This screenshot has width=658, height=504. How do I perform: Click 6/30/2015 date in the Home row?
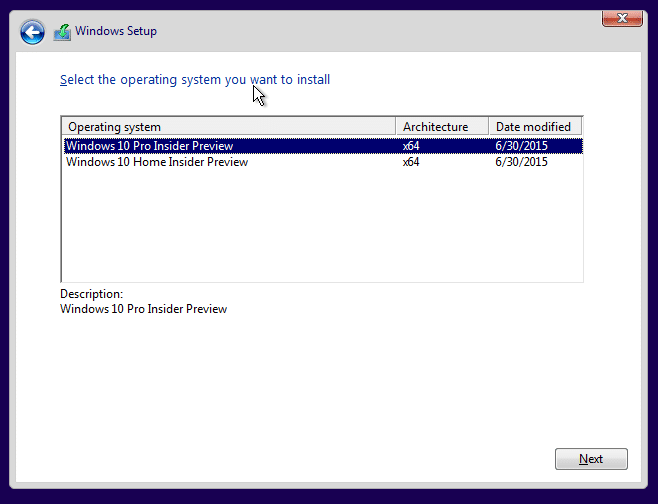[521, 162]
